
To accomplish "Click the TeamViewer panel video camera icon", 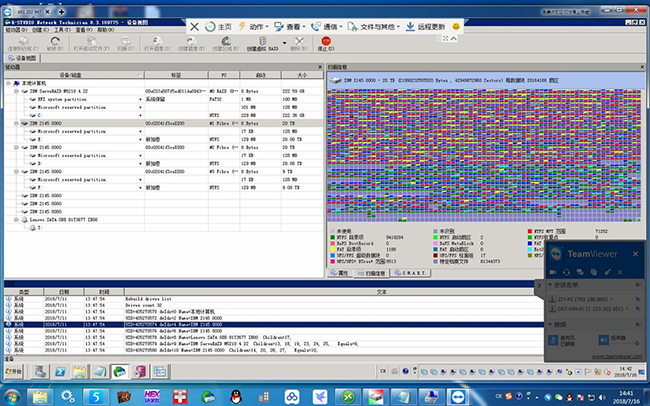I will pos(553,272).
